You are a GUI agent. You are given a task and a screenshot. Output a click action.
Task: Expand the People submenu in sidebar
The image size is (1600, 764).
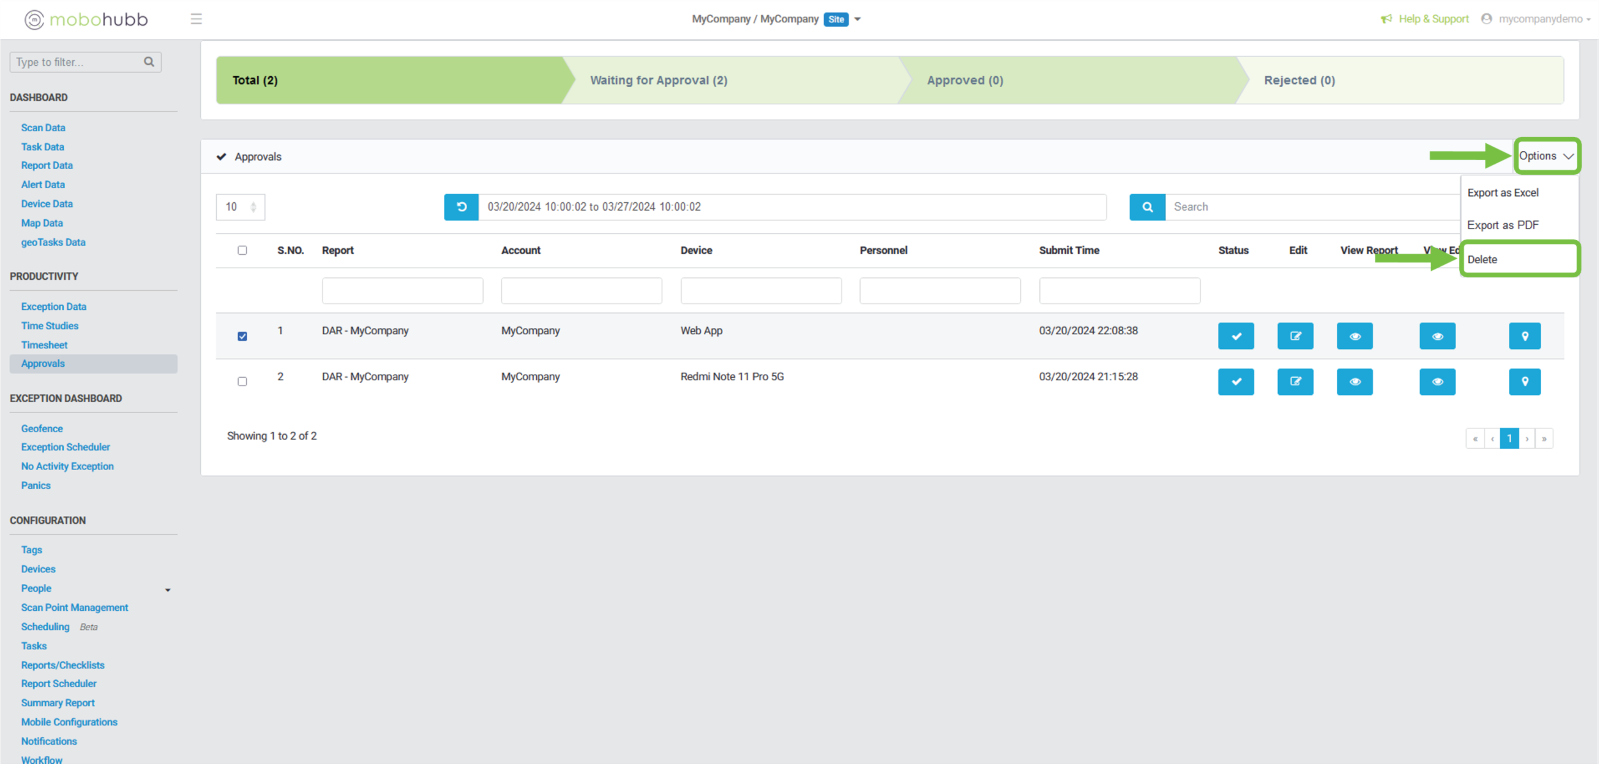(167, 590)
